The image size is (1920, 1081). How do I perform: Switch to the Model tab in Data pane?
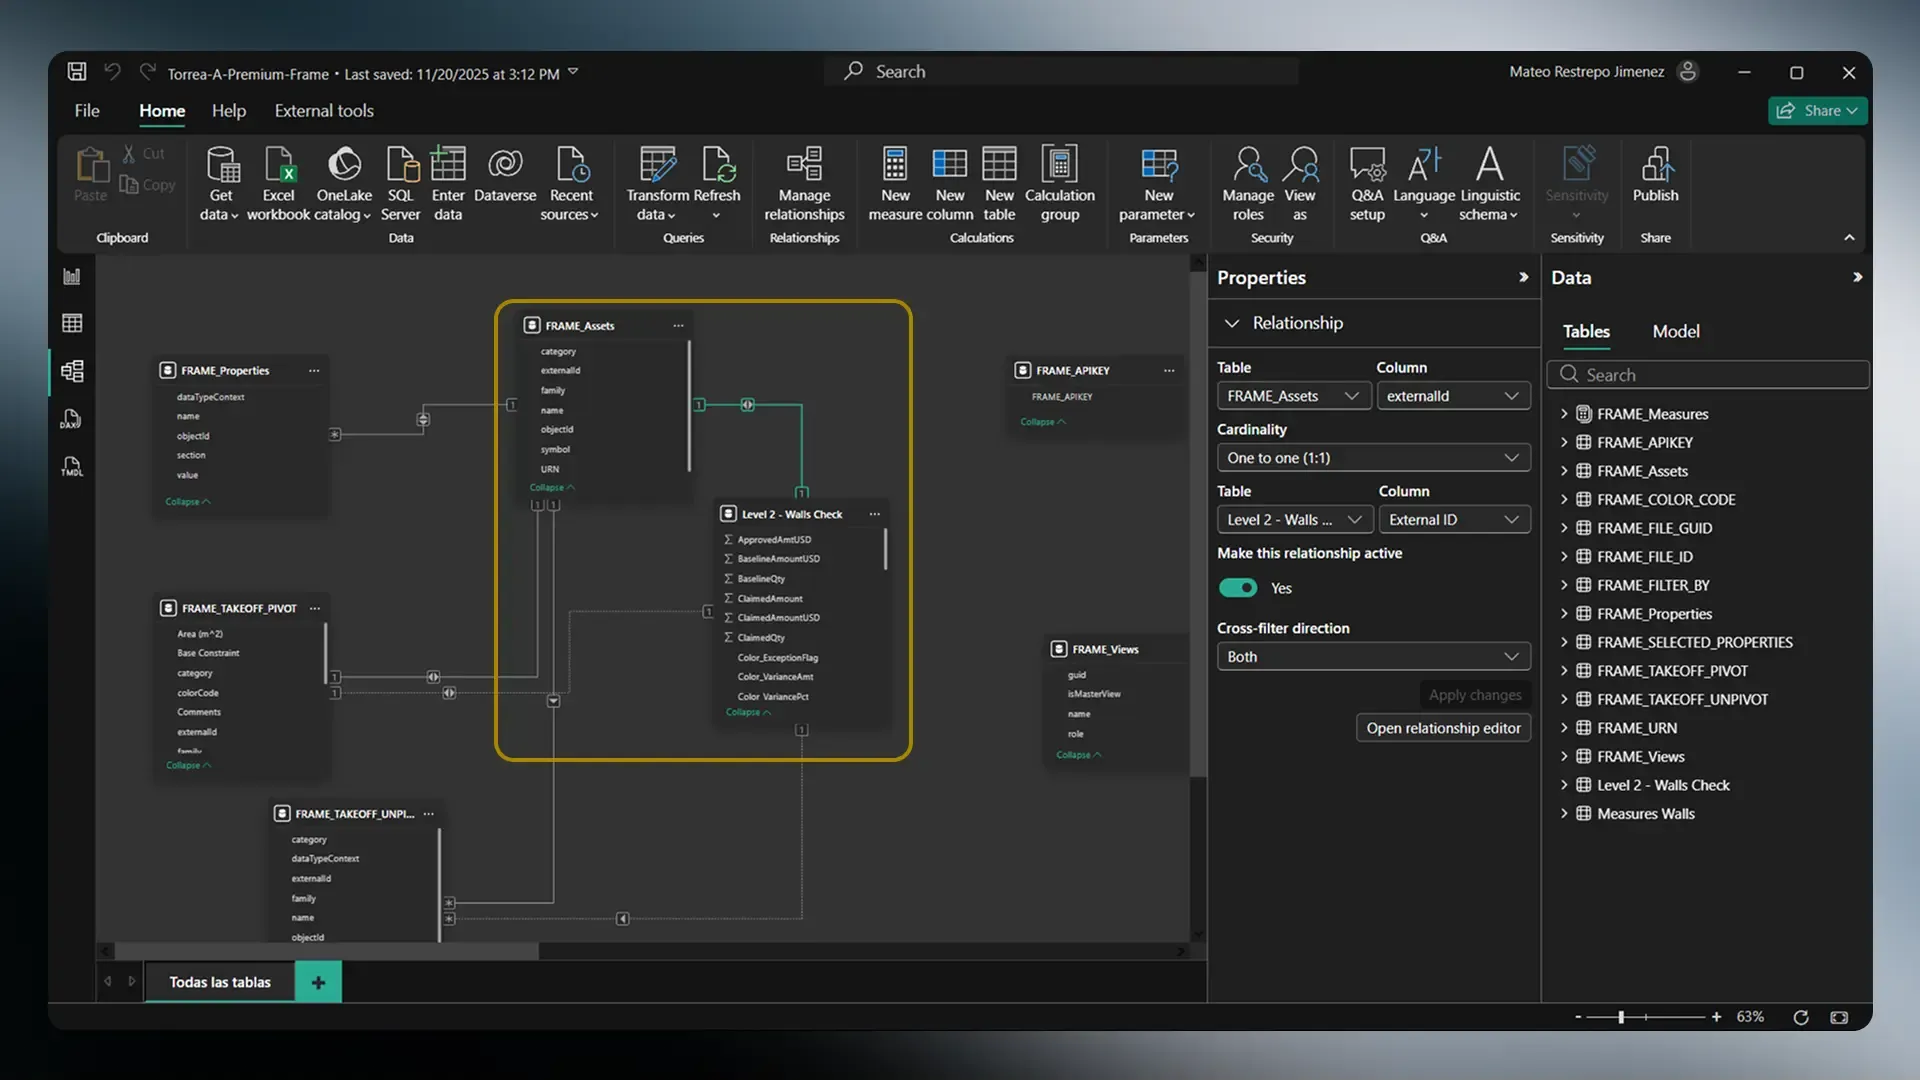[x=1675, y=331]
